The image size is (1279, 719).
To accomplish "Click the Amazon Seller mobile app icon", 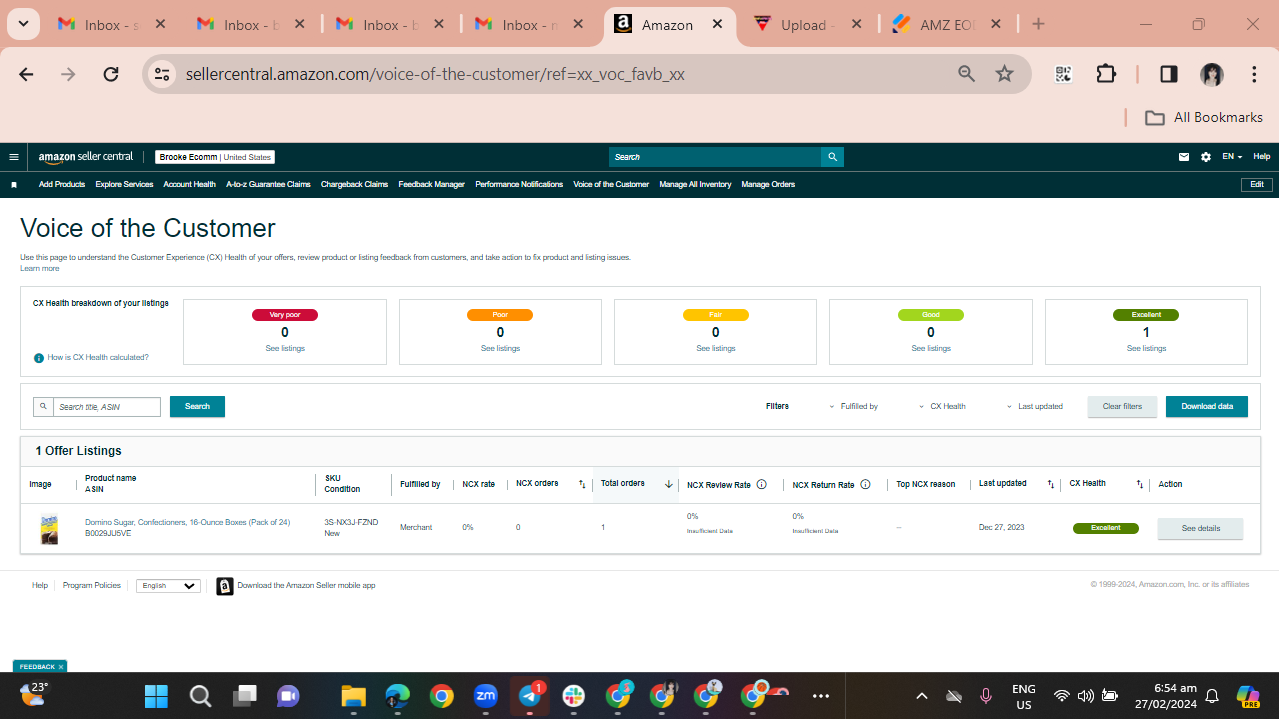I will pos(225,586).
